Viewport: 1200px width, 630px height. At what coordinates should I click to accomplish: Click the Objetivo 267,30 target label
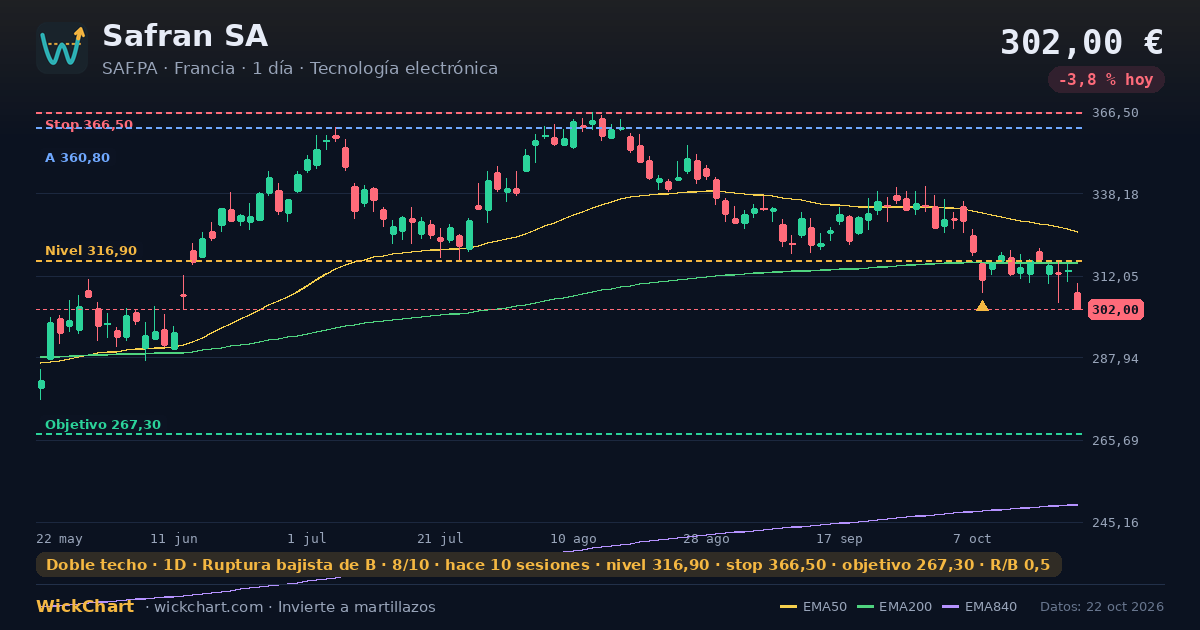[x=103, y=425]
